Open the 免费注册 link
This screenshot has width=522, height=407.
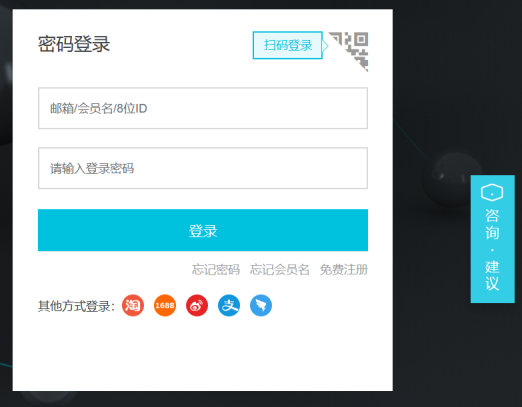344,269
